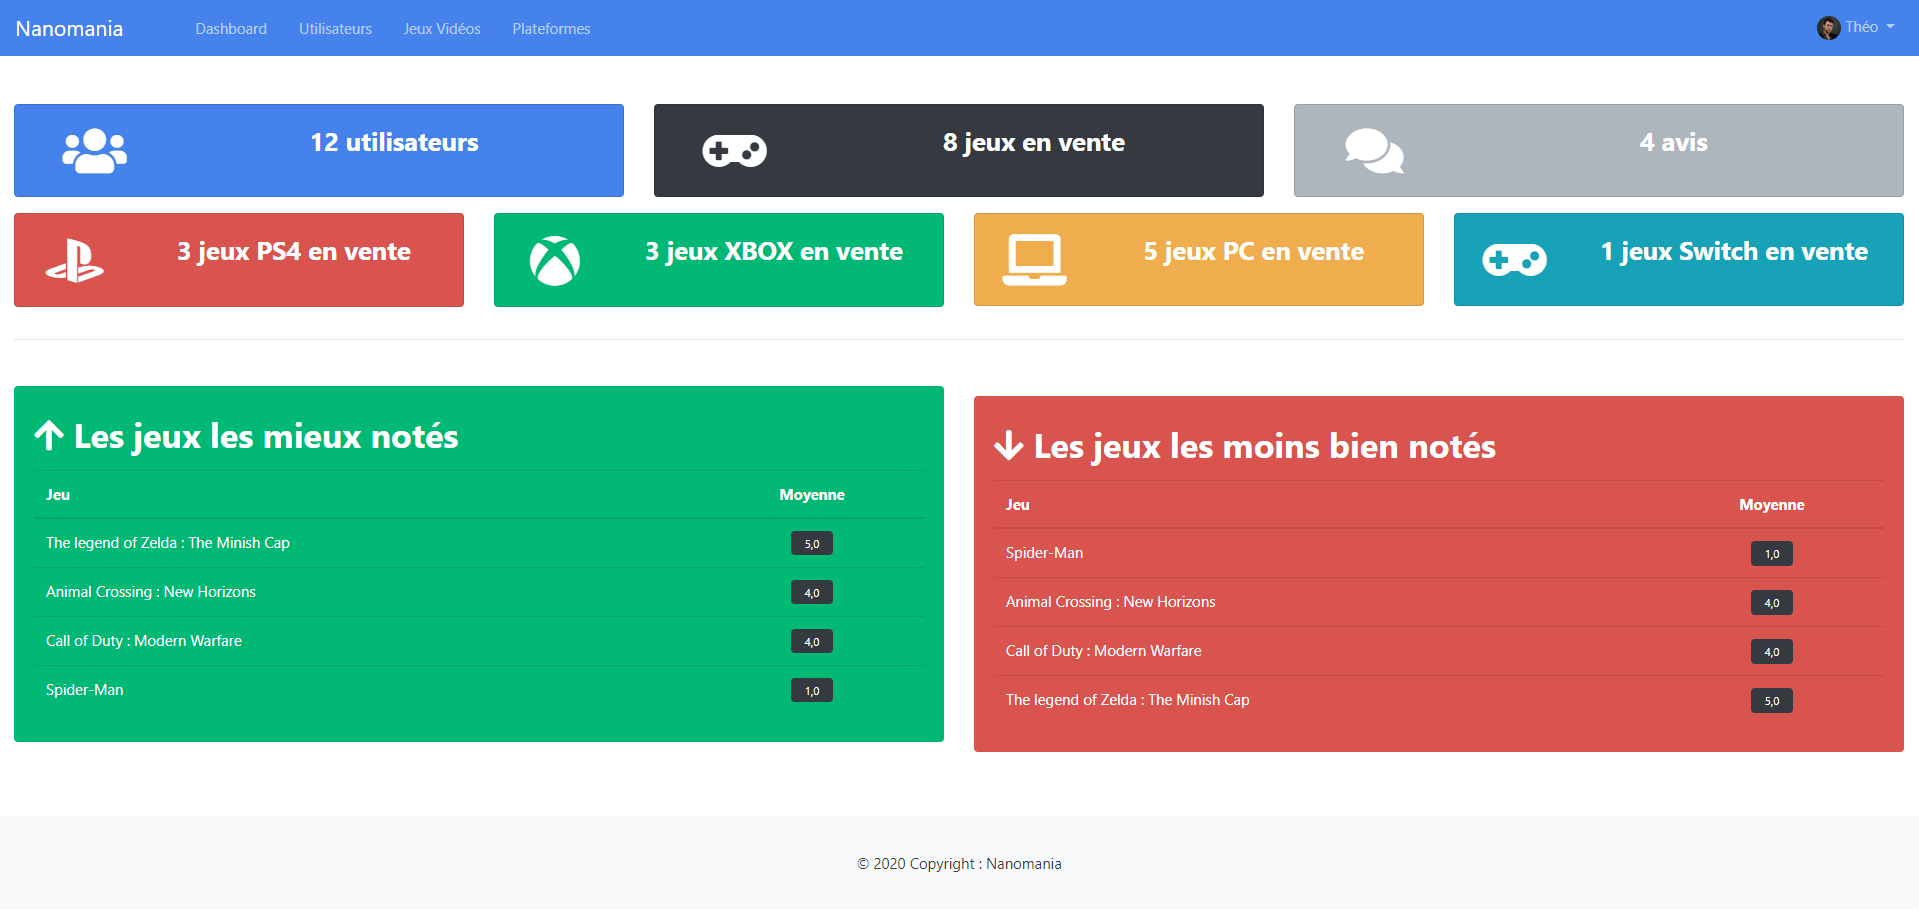This screenshot has height=918, width=1919.
Task: Click the chat bubbles icon on avis card
Action: [x=1375, y=151]
